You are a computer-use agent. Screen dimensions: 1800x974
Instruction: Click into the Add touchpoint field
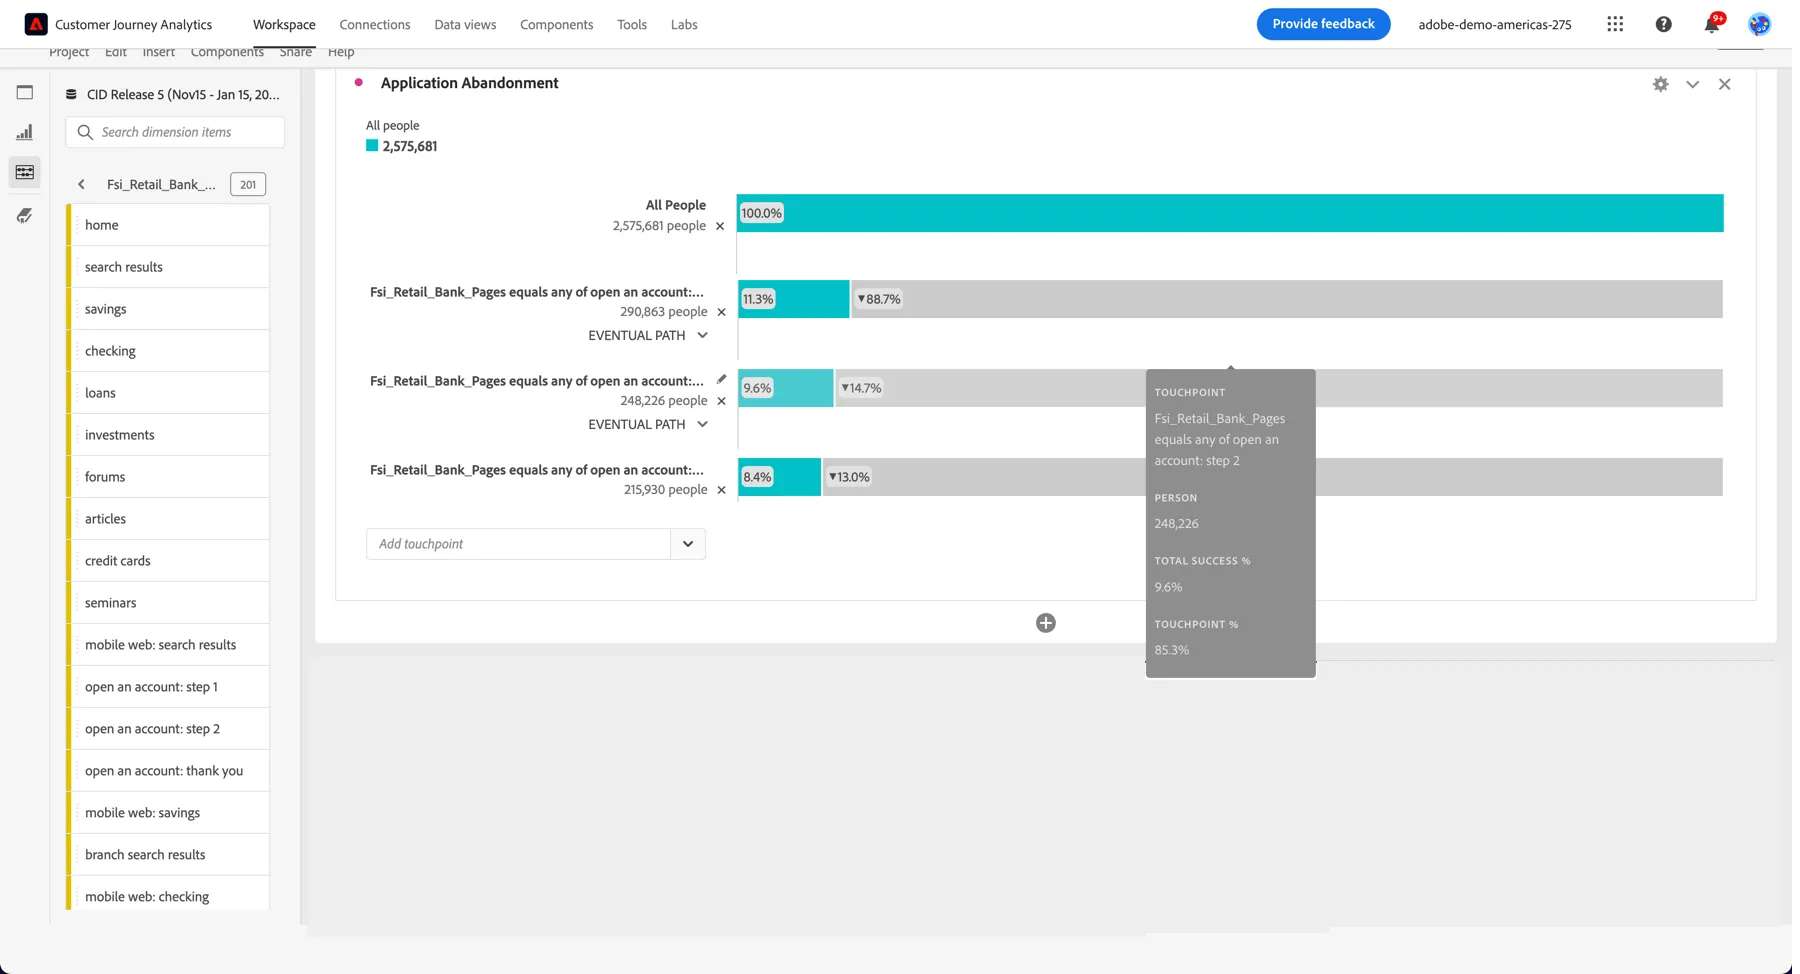click(x=518, y=544)
